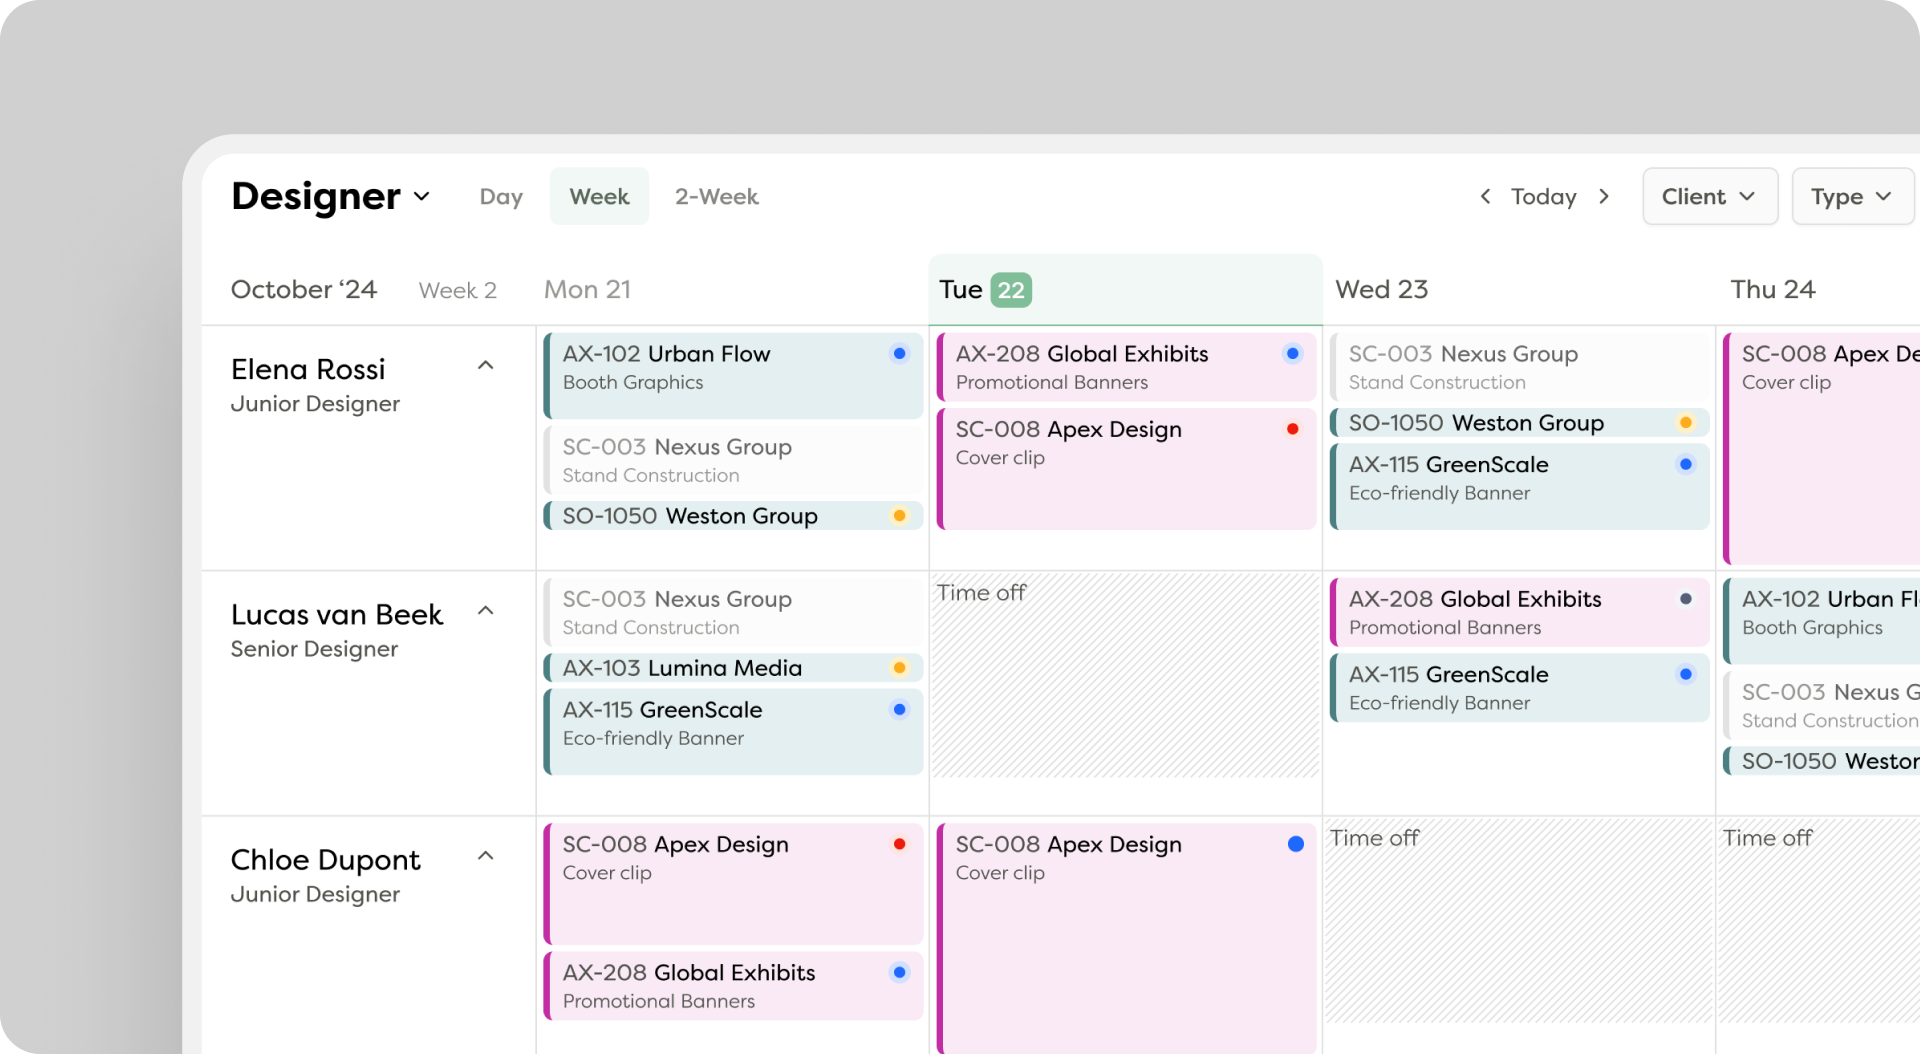Open Elena's Tuesday SC-008 Apex Design card
The width and height of the screenshot is (1920, 1054).
[1126, 469]
